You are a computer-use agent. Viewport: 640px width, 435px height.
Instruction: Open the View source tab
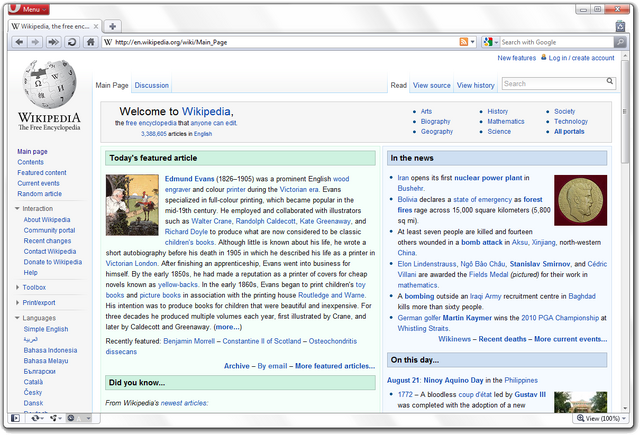pos(431,85)
